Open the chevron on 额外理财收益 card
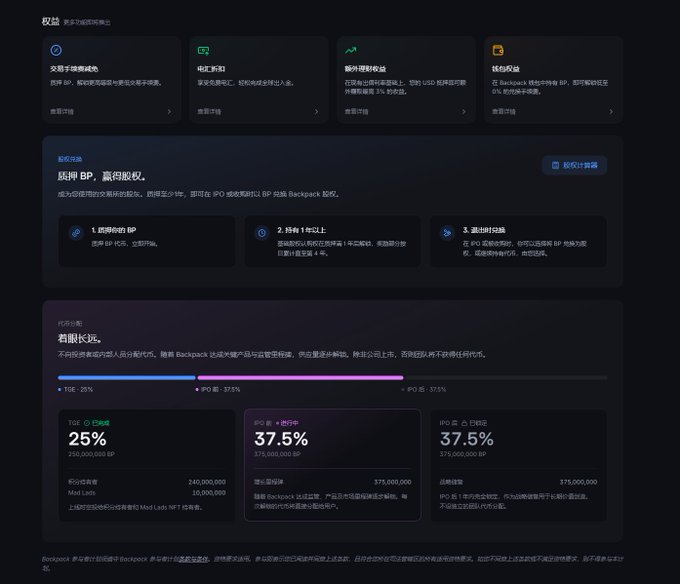Image resolution: width=680 pixels, height=584 pixels. [464, 111]
